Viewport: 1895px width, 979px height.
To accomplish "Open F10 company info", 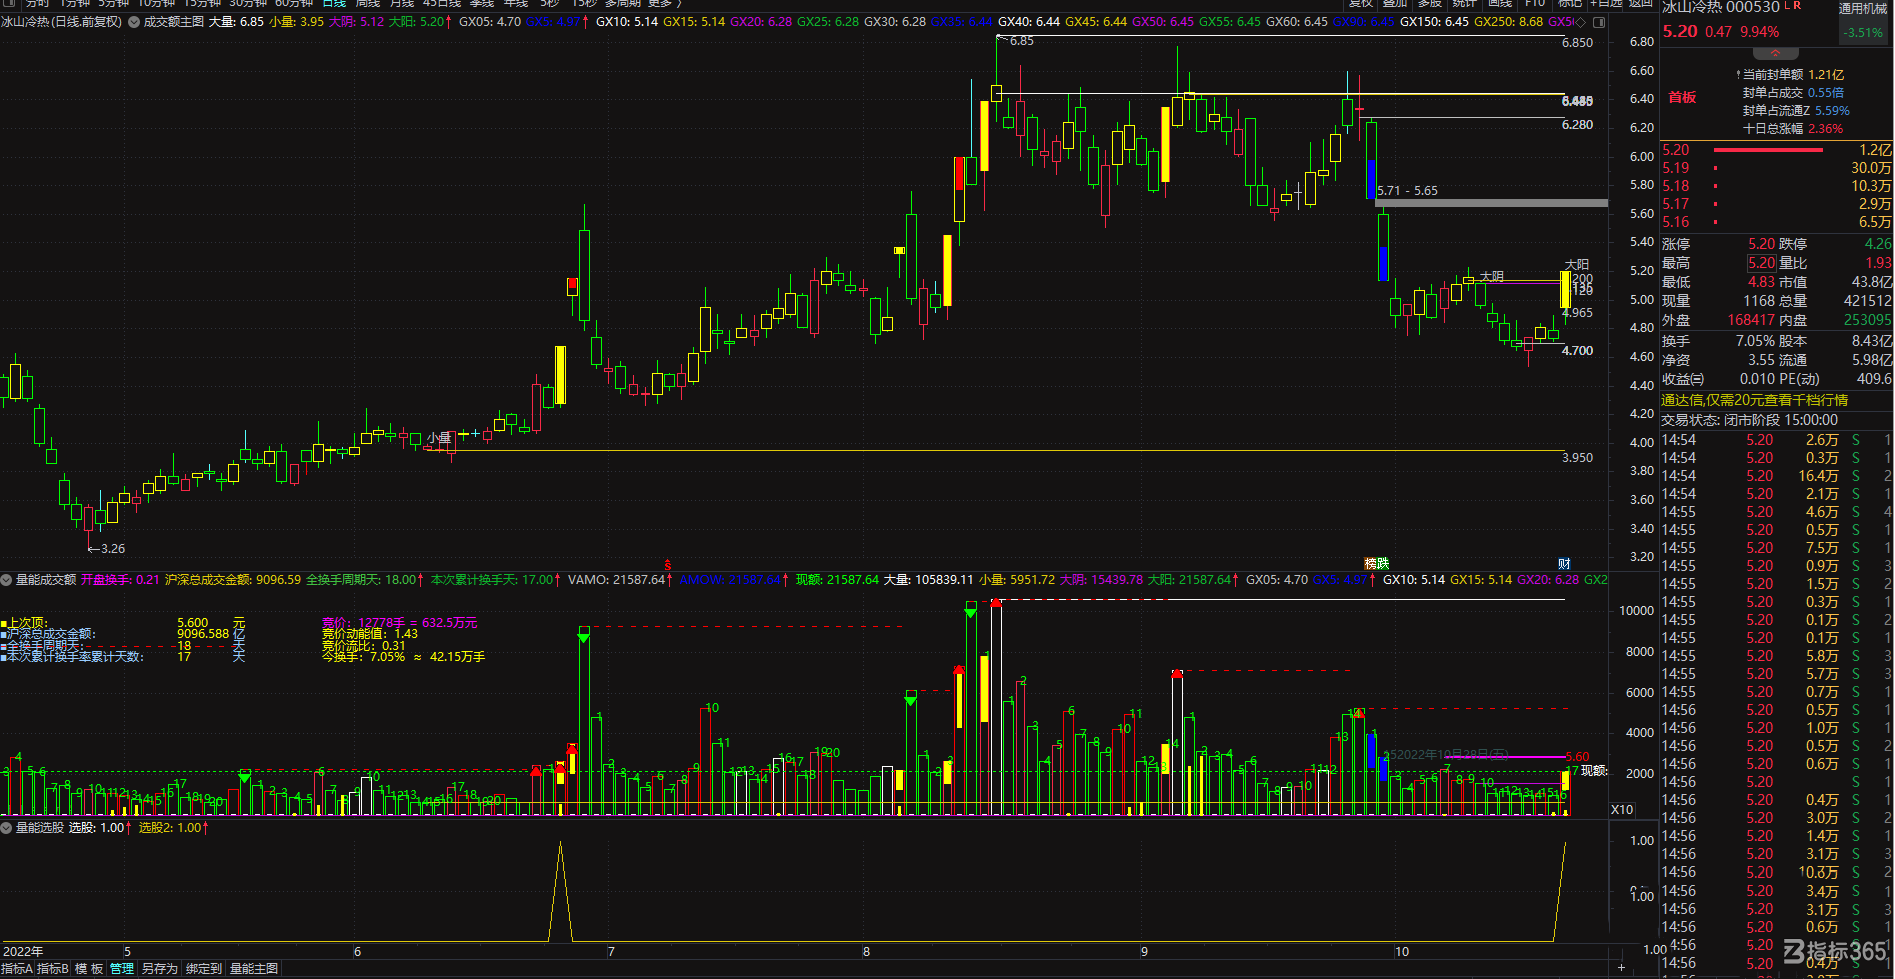I will pos(1535,4).
